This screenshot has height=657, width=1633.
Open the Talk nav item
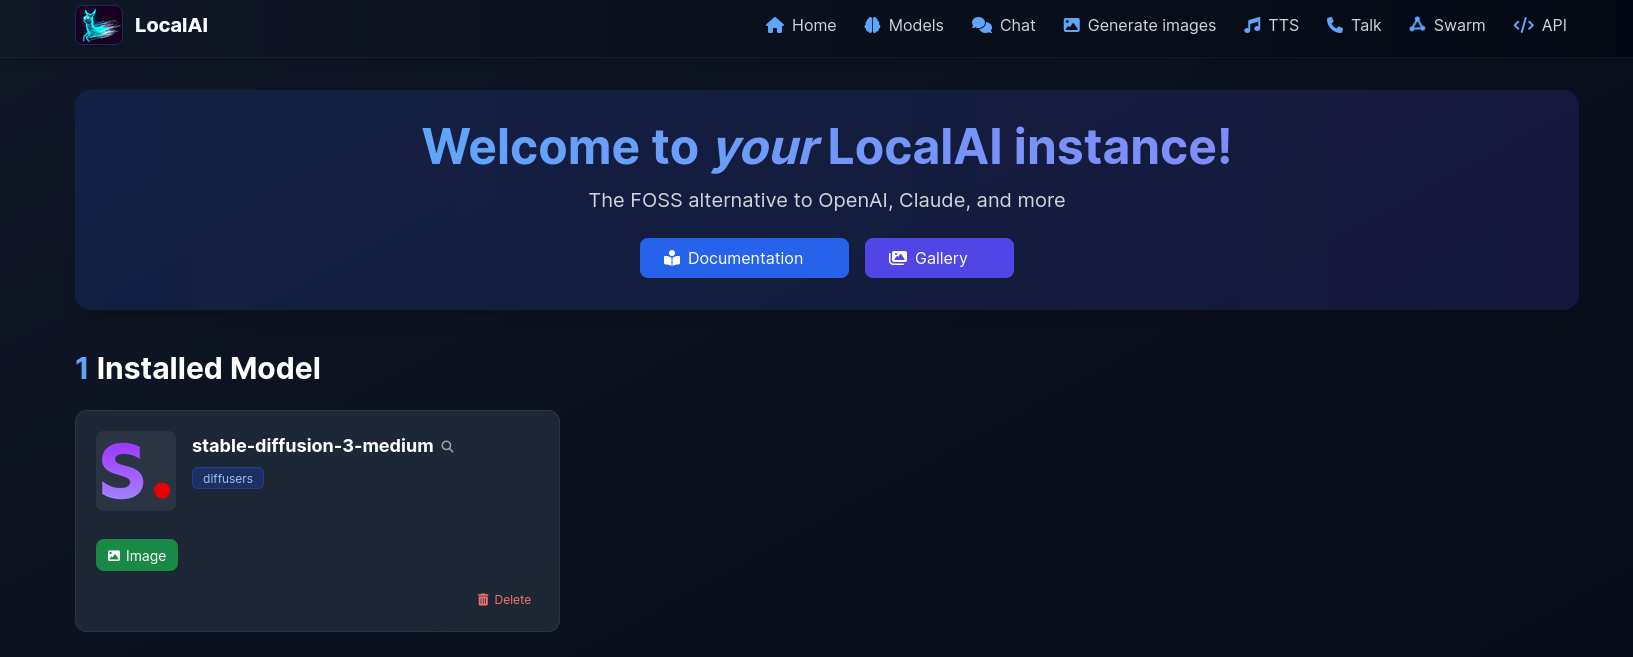[1354, 25]
